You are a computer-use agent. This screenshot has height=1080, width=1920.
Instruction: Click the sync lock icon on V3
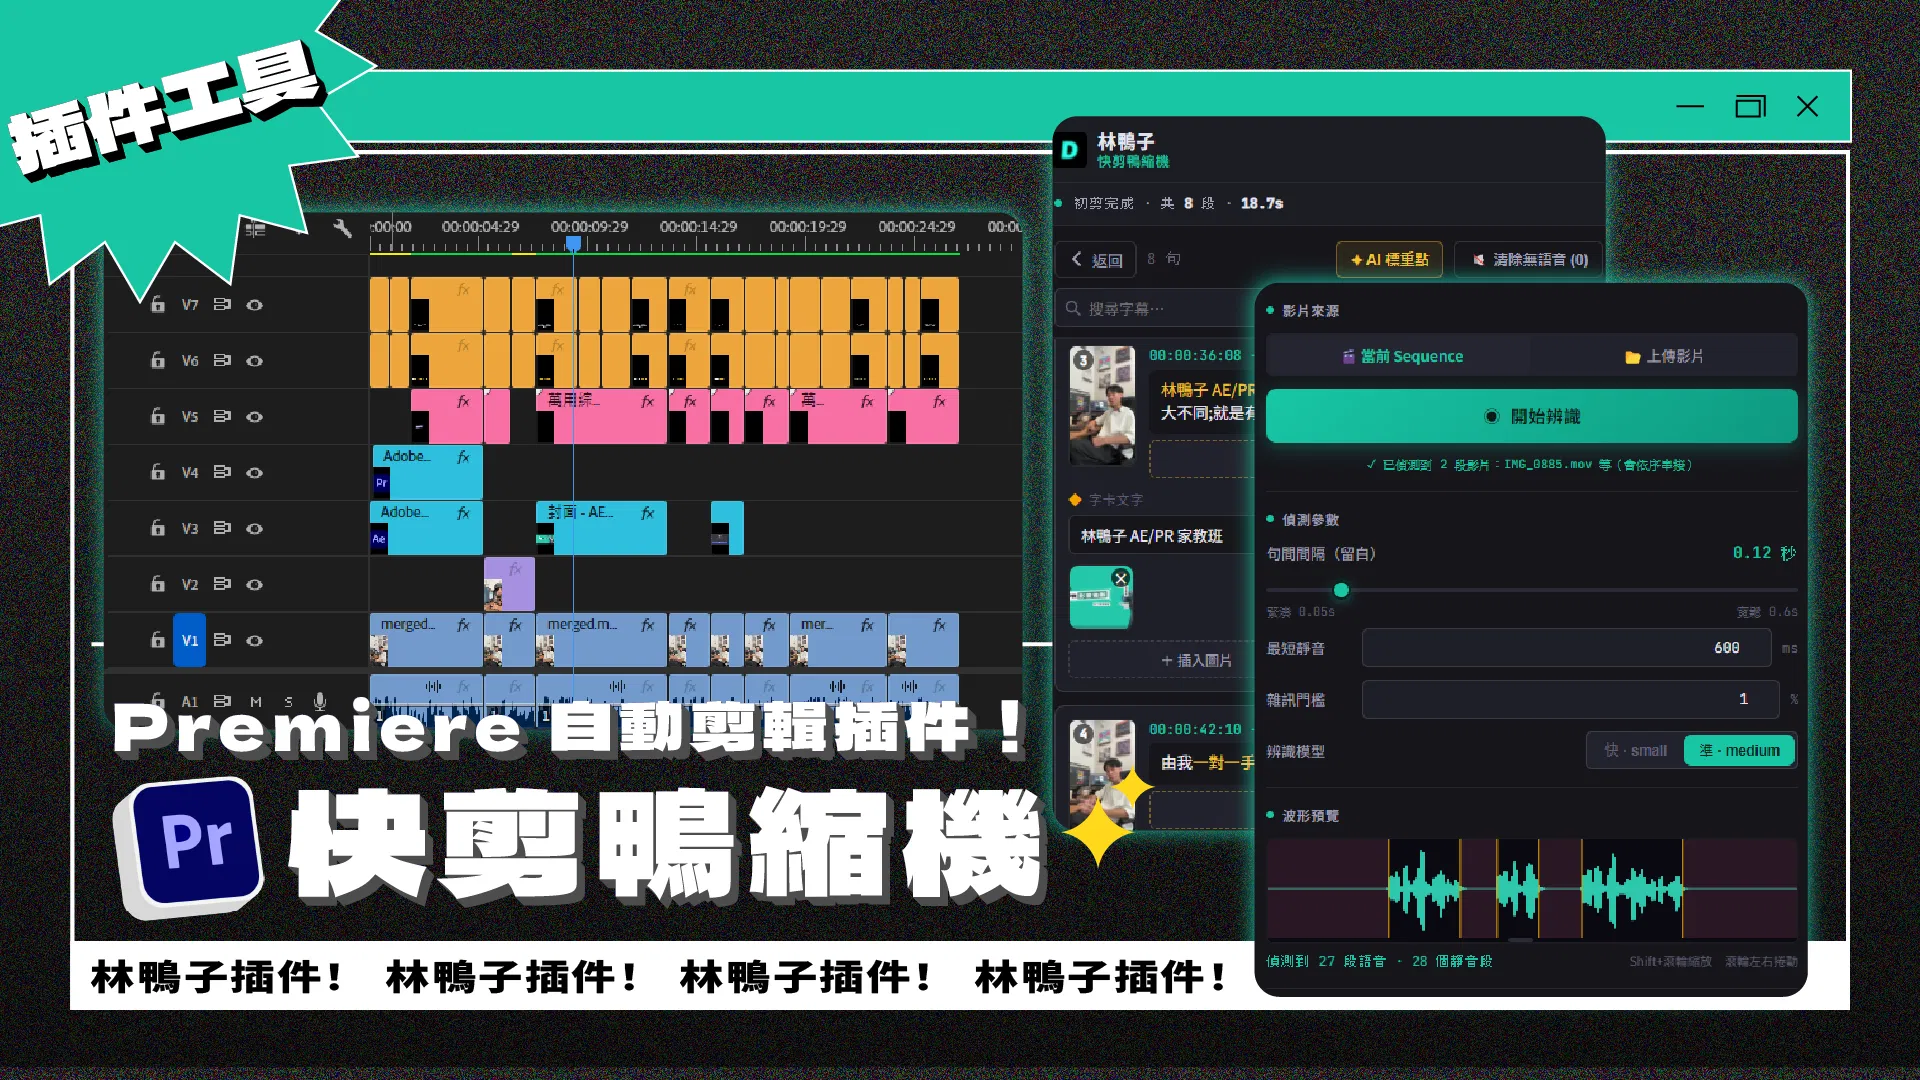pyautogui.click(x=222, y=528)
